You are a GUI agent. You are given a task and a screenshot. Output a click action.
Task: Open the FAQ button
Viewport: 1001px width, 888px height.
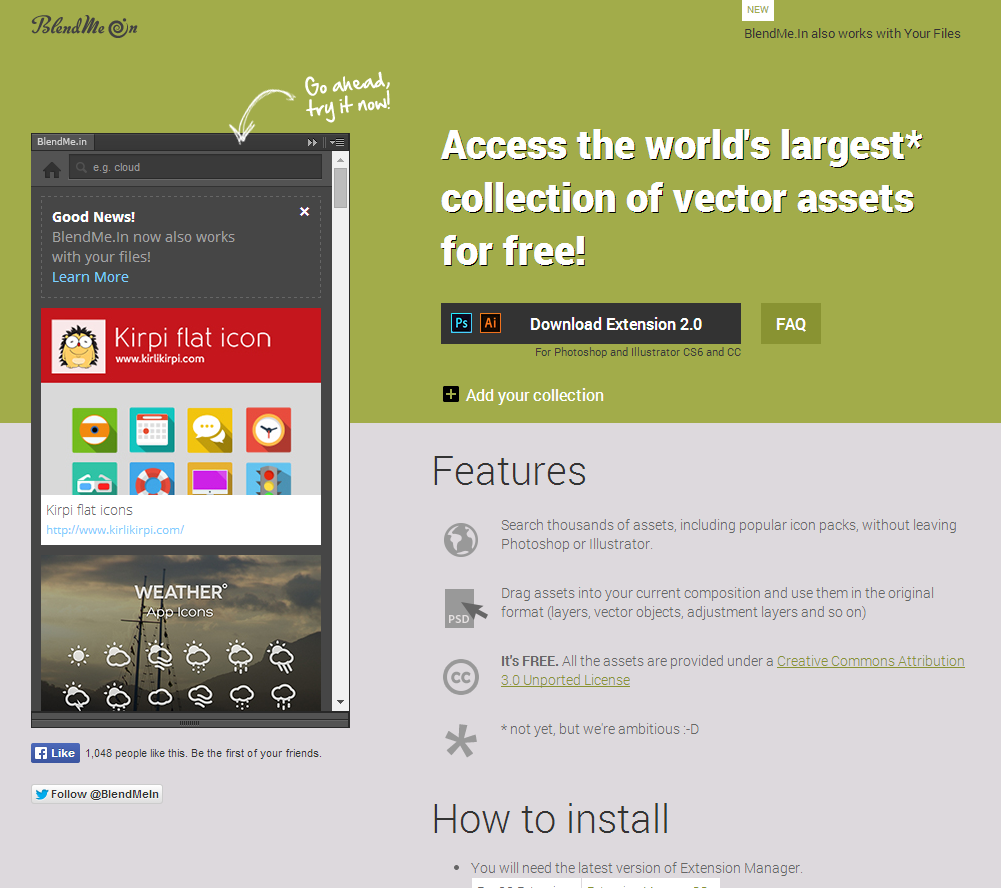pyautogui.click(x=790, y=324)
